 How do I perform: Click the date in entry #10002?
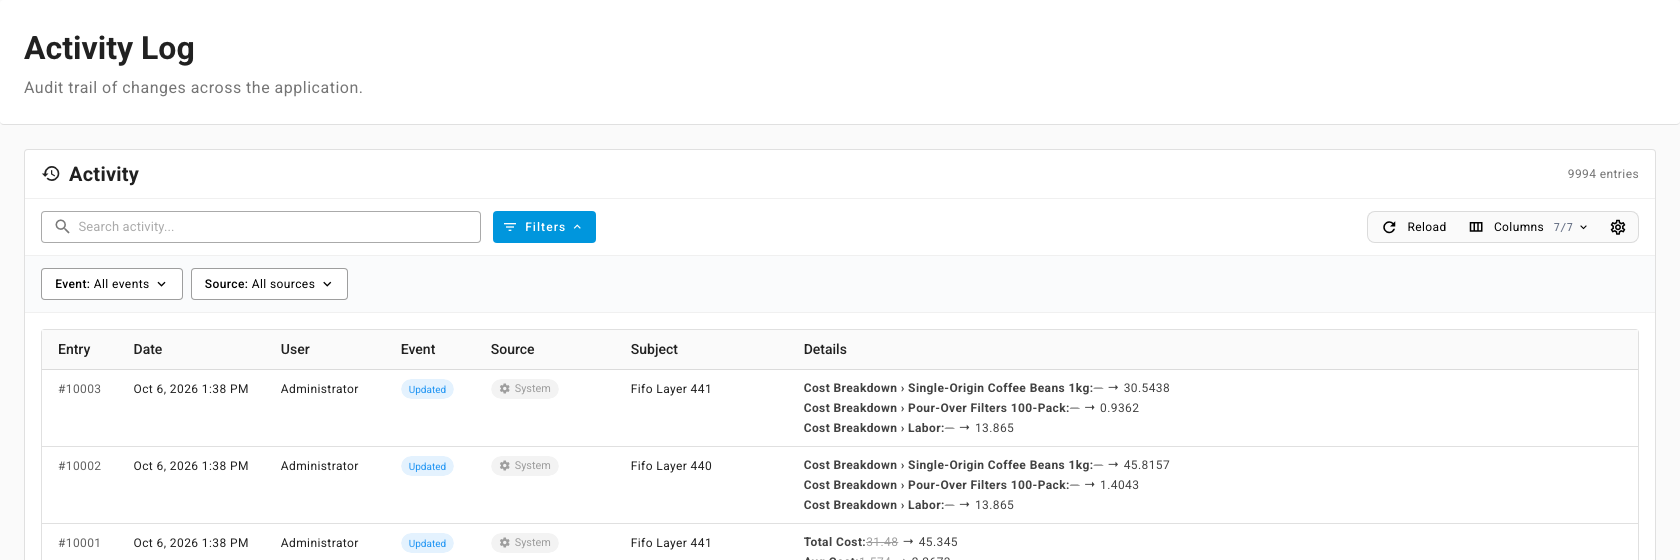pyautogui.click(x=191, y=466)
